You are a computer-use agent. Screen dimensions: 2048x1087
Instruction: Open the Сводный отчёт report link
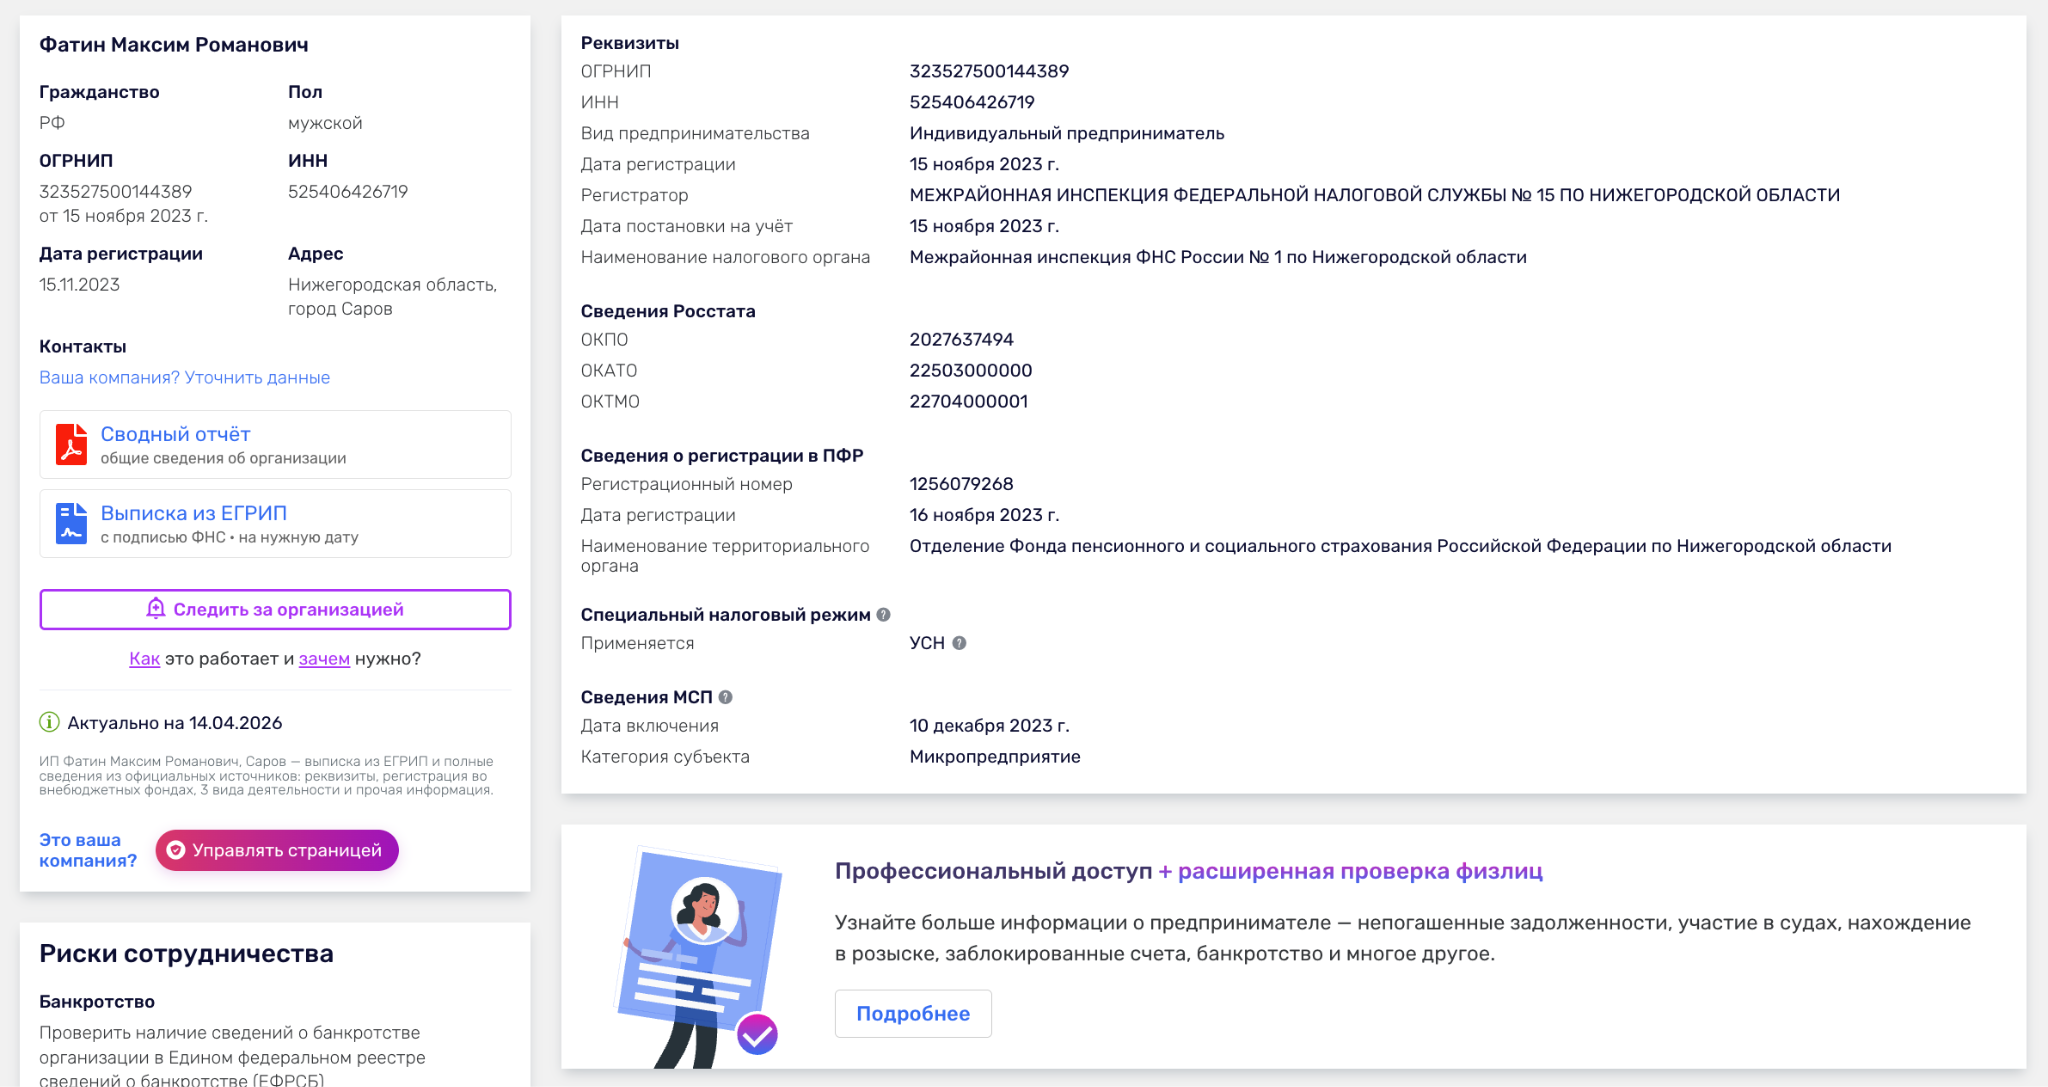click(x=176, y=433)
